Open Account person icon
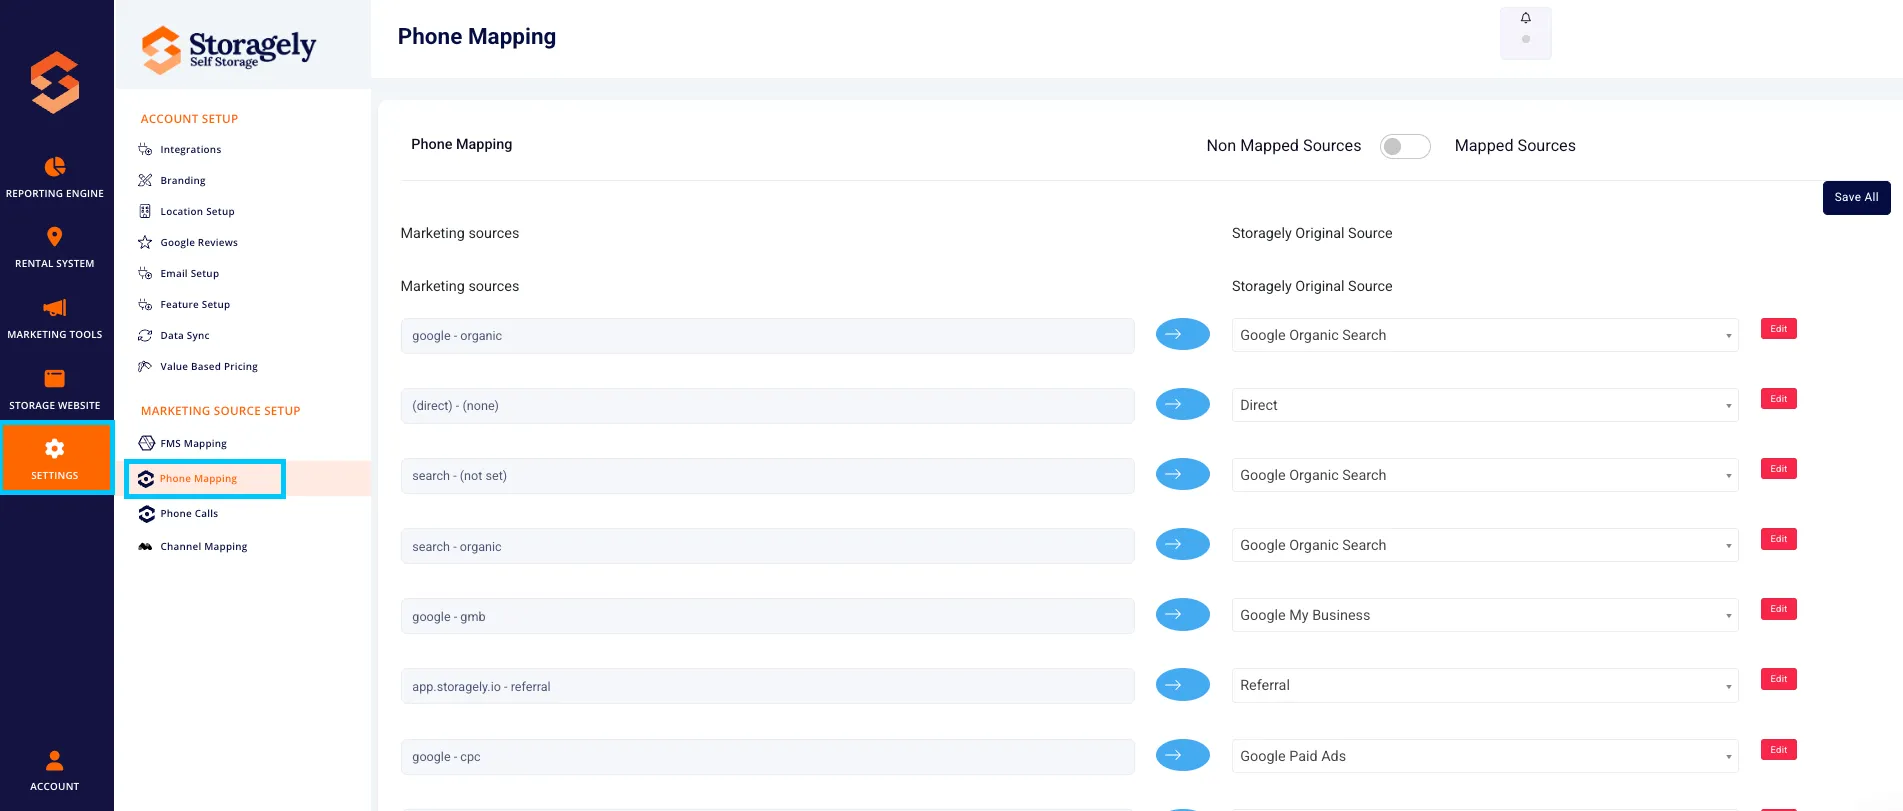 click(55, 760)
